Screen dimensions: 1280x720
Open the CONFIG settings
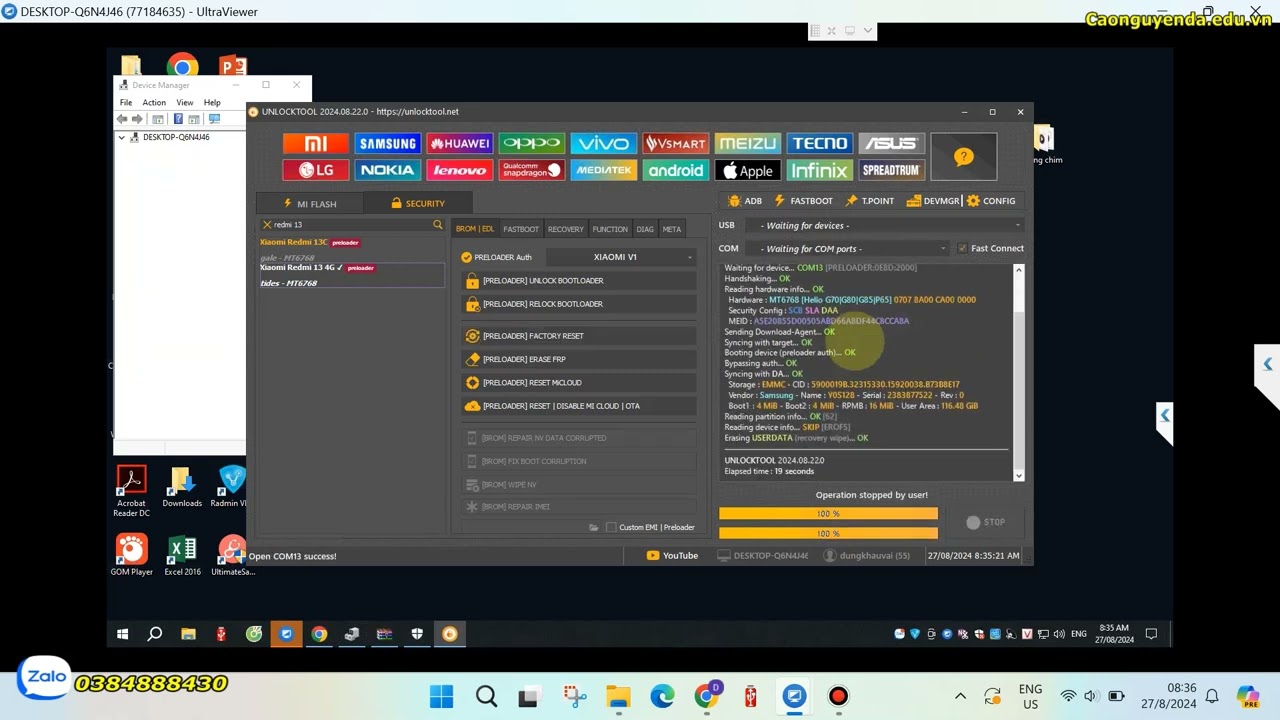click(991, 201)
